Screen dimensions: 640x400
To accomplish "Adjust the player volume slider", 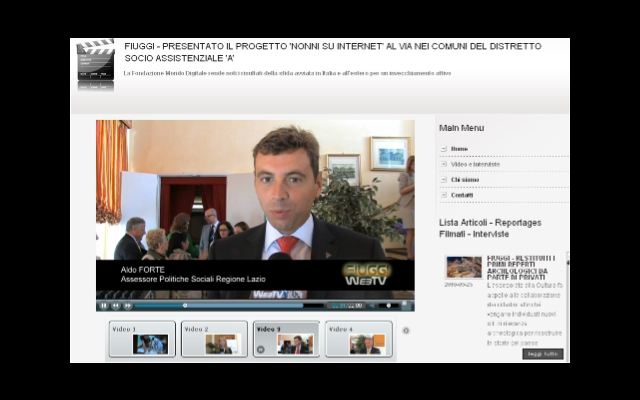I will click(x=388, y=305).
